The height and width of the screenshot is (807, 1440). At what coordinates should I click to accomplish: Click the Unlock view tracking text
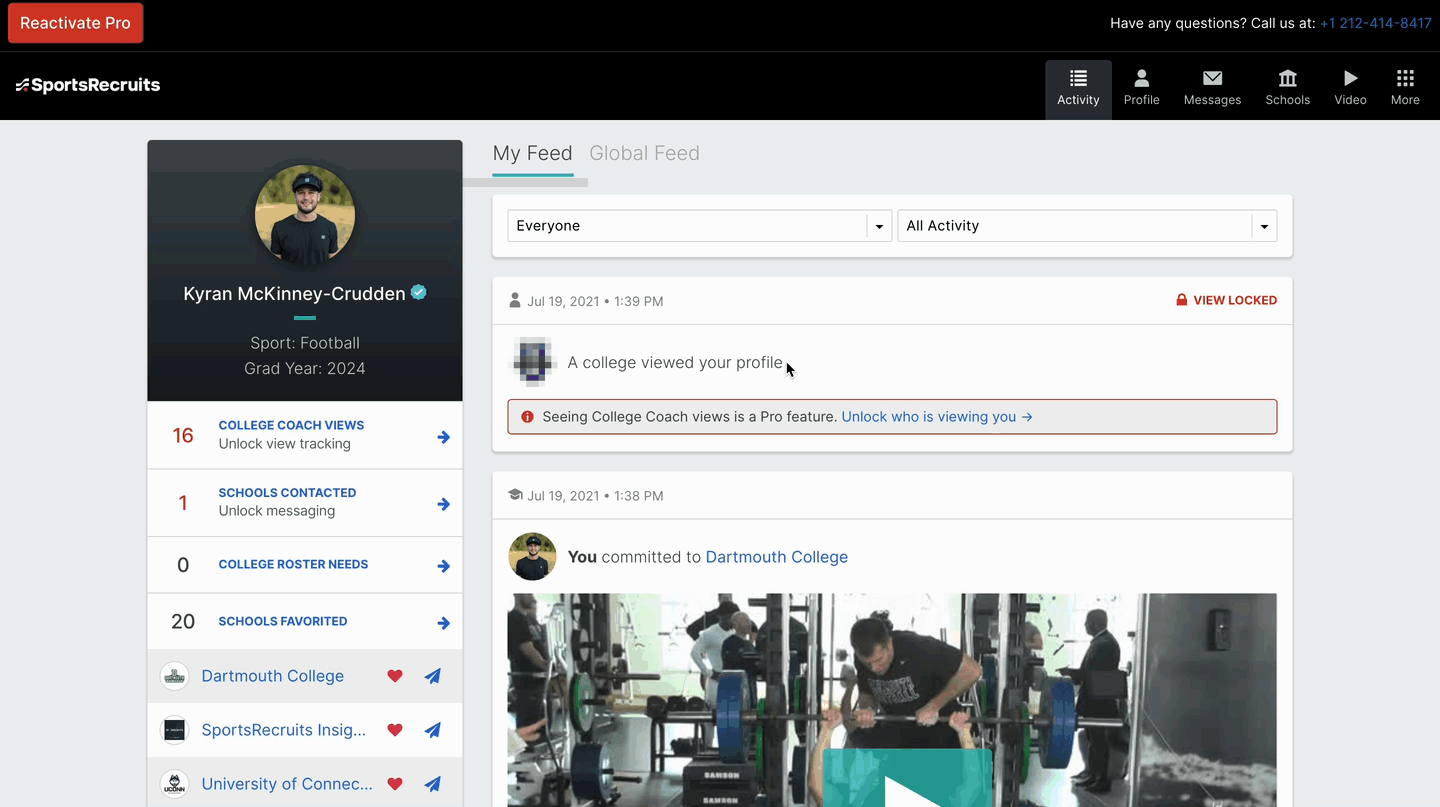pyautogui.click(x=285, y=444)
